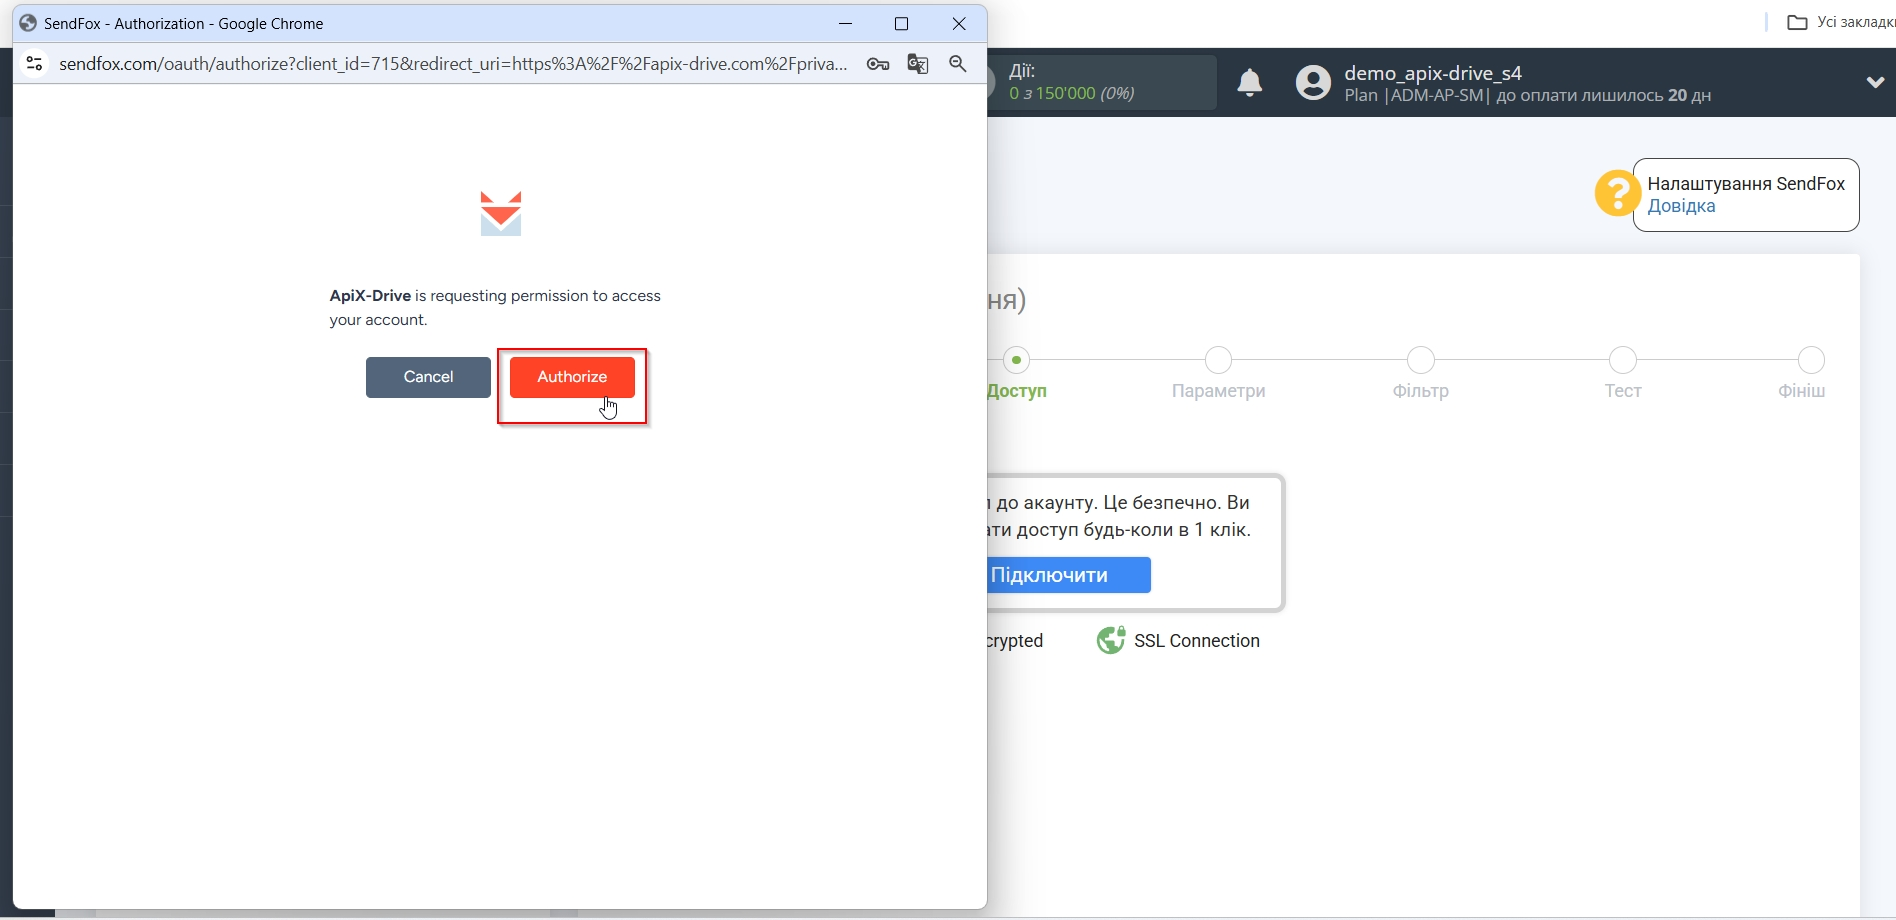Select the Фініш step
This screenshot has height=920, width=1896.
[1802, 375]
